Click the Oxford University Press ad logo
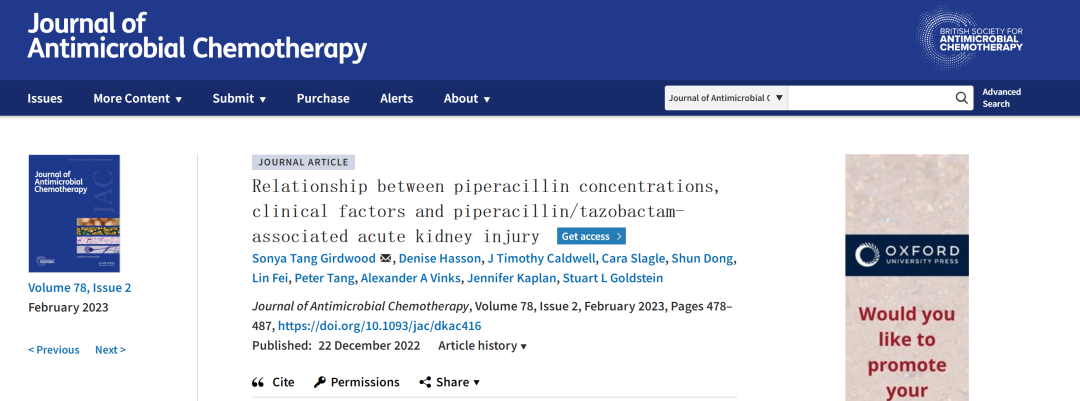 click(x=907, y=256)
